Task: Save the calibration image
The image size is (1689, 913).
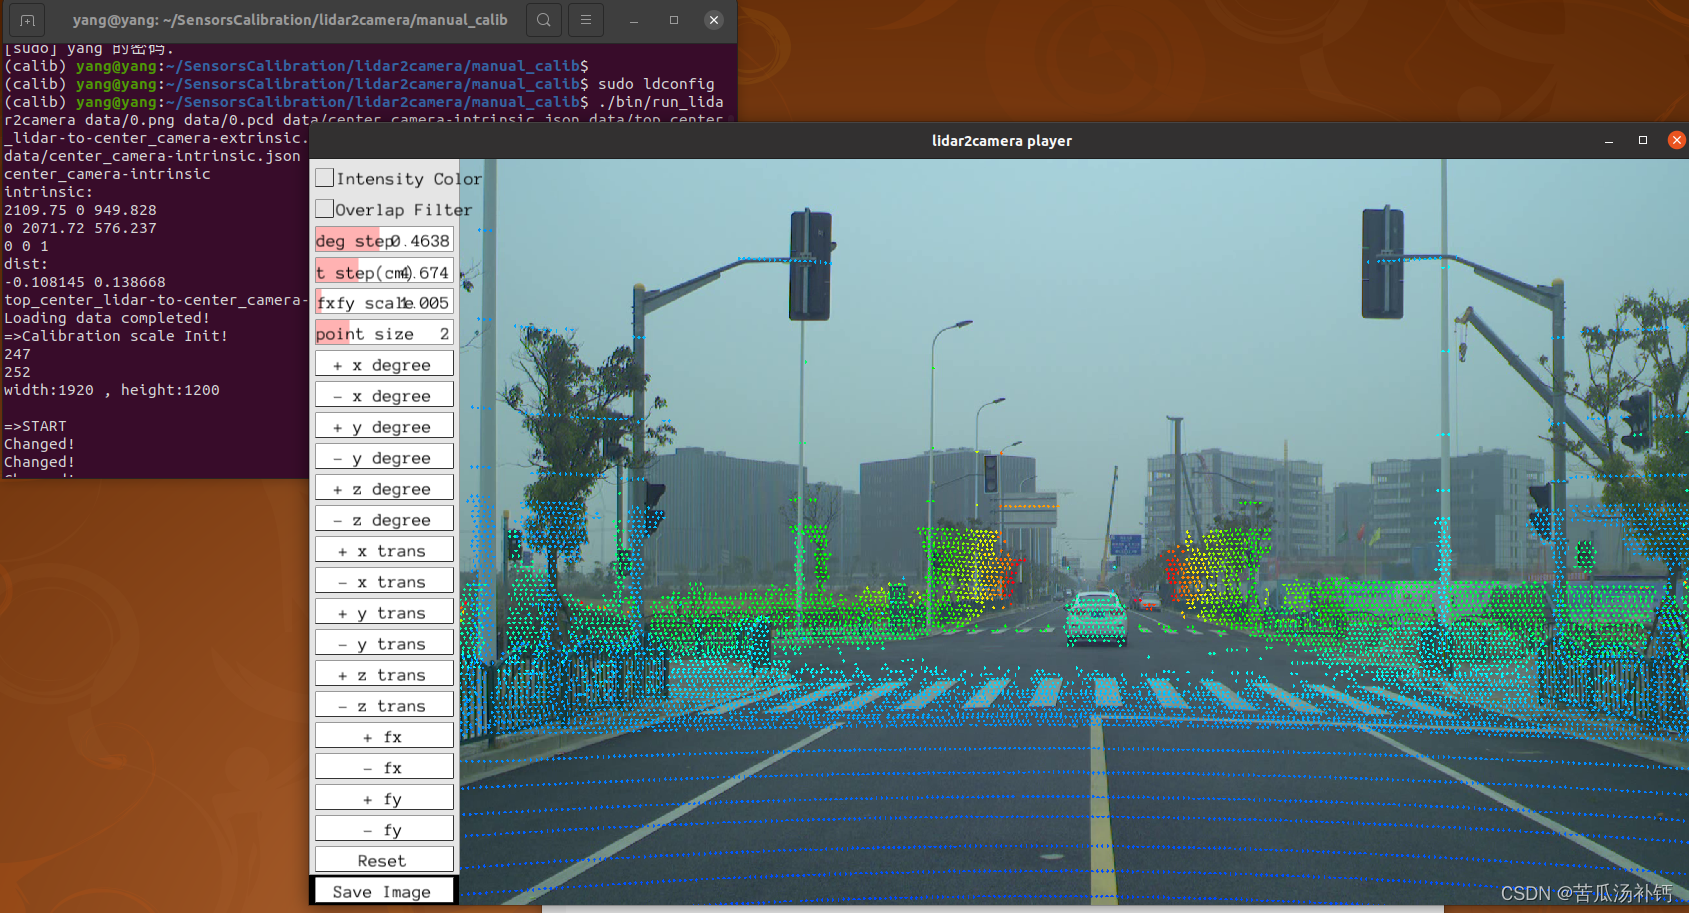Action: pyautogui.click(x=384, y=890)
